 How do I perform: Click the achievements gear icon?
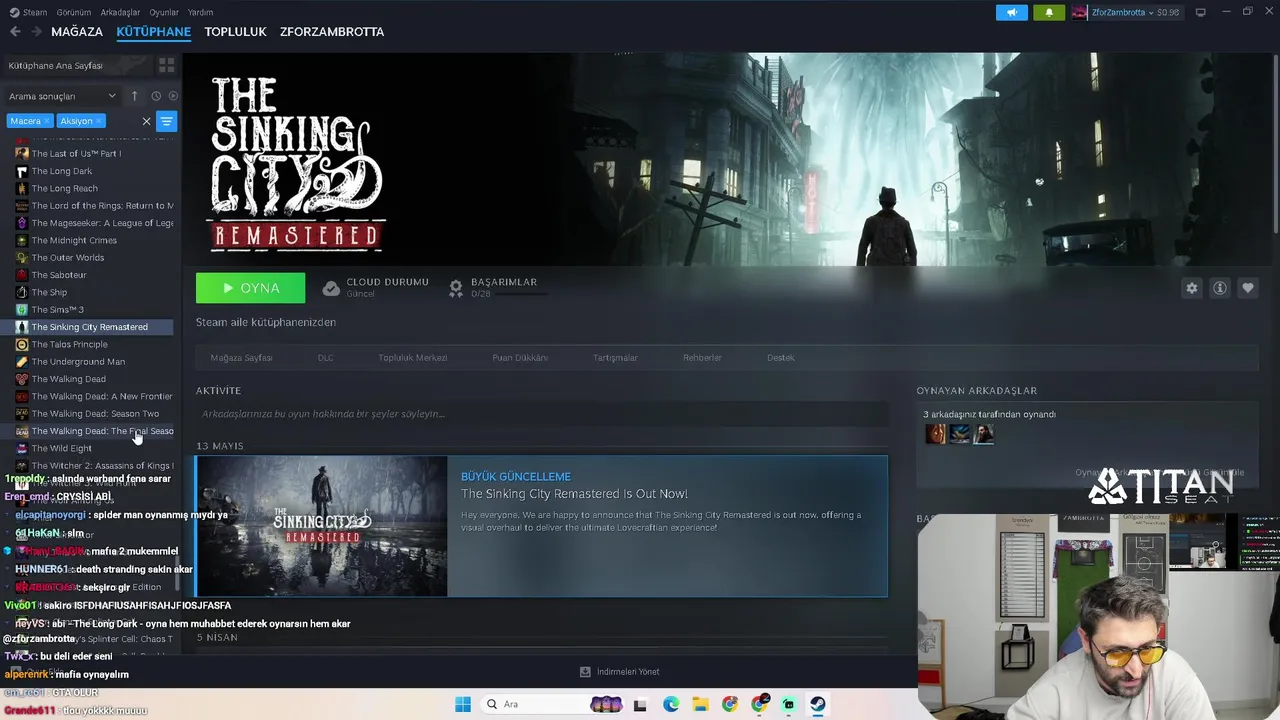[456, 288]
